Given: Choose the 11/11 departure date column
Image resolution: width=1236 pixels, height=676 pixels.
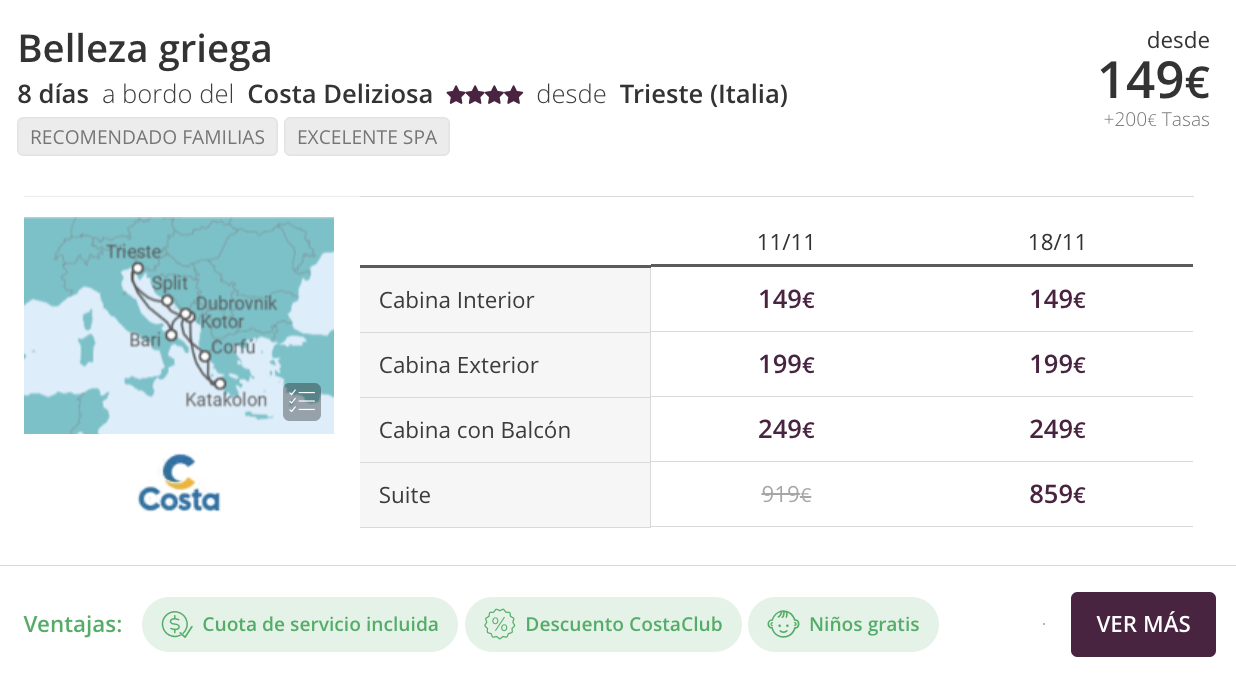Looking at the screenshot, I should click(786, 242).
